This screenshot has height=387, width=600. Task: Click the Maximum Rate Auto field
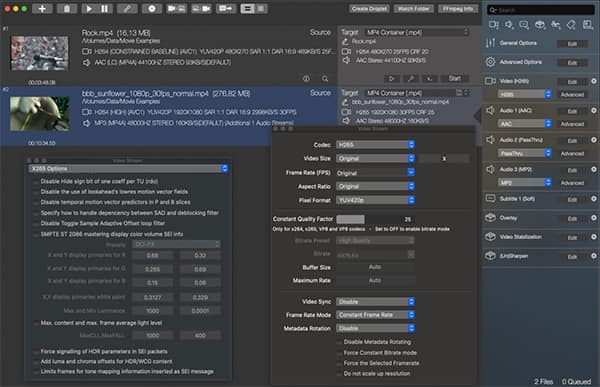point(375,281)
